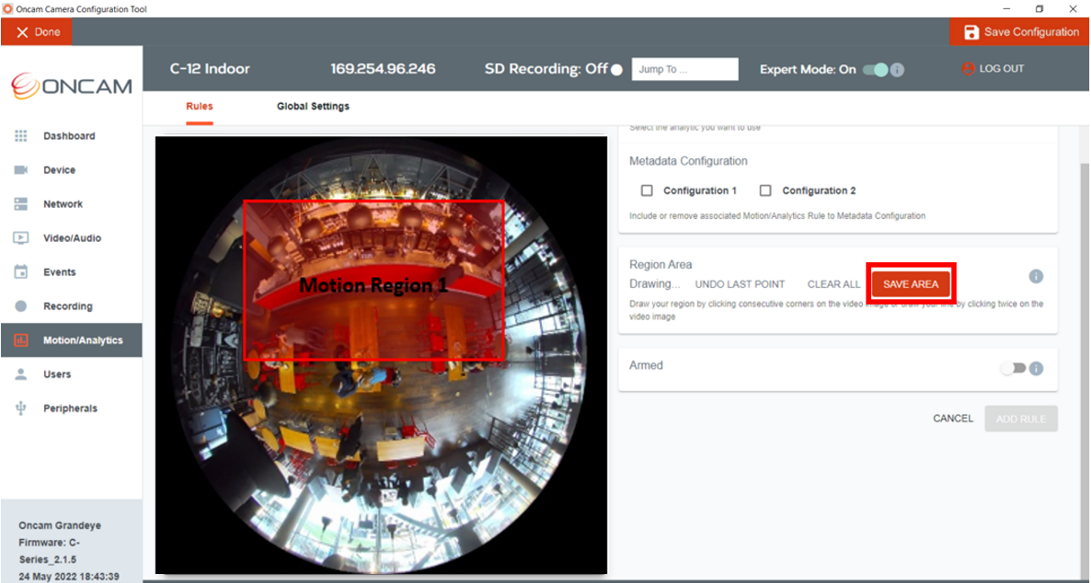Open the Users person icon
This screenshot has height=583, width=1091.
tap(21, 374)
